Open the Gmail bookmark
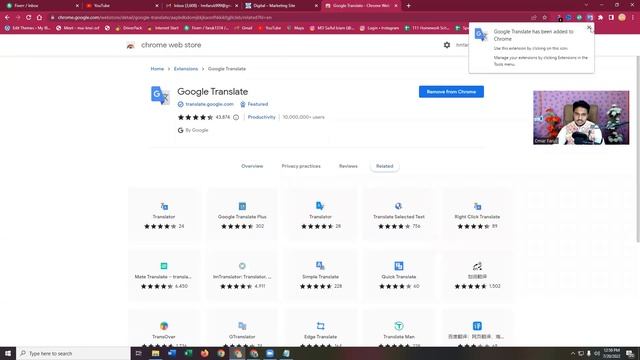The width and height of the screenshot is (640, 360). coord(244,28)
